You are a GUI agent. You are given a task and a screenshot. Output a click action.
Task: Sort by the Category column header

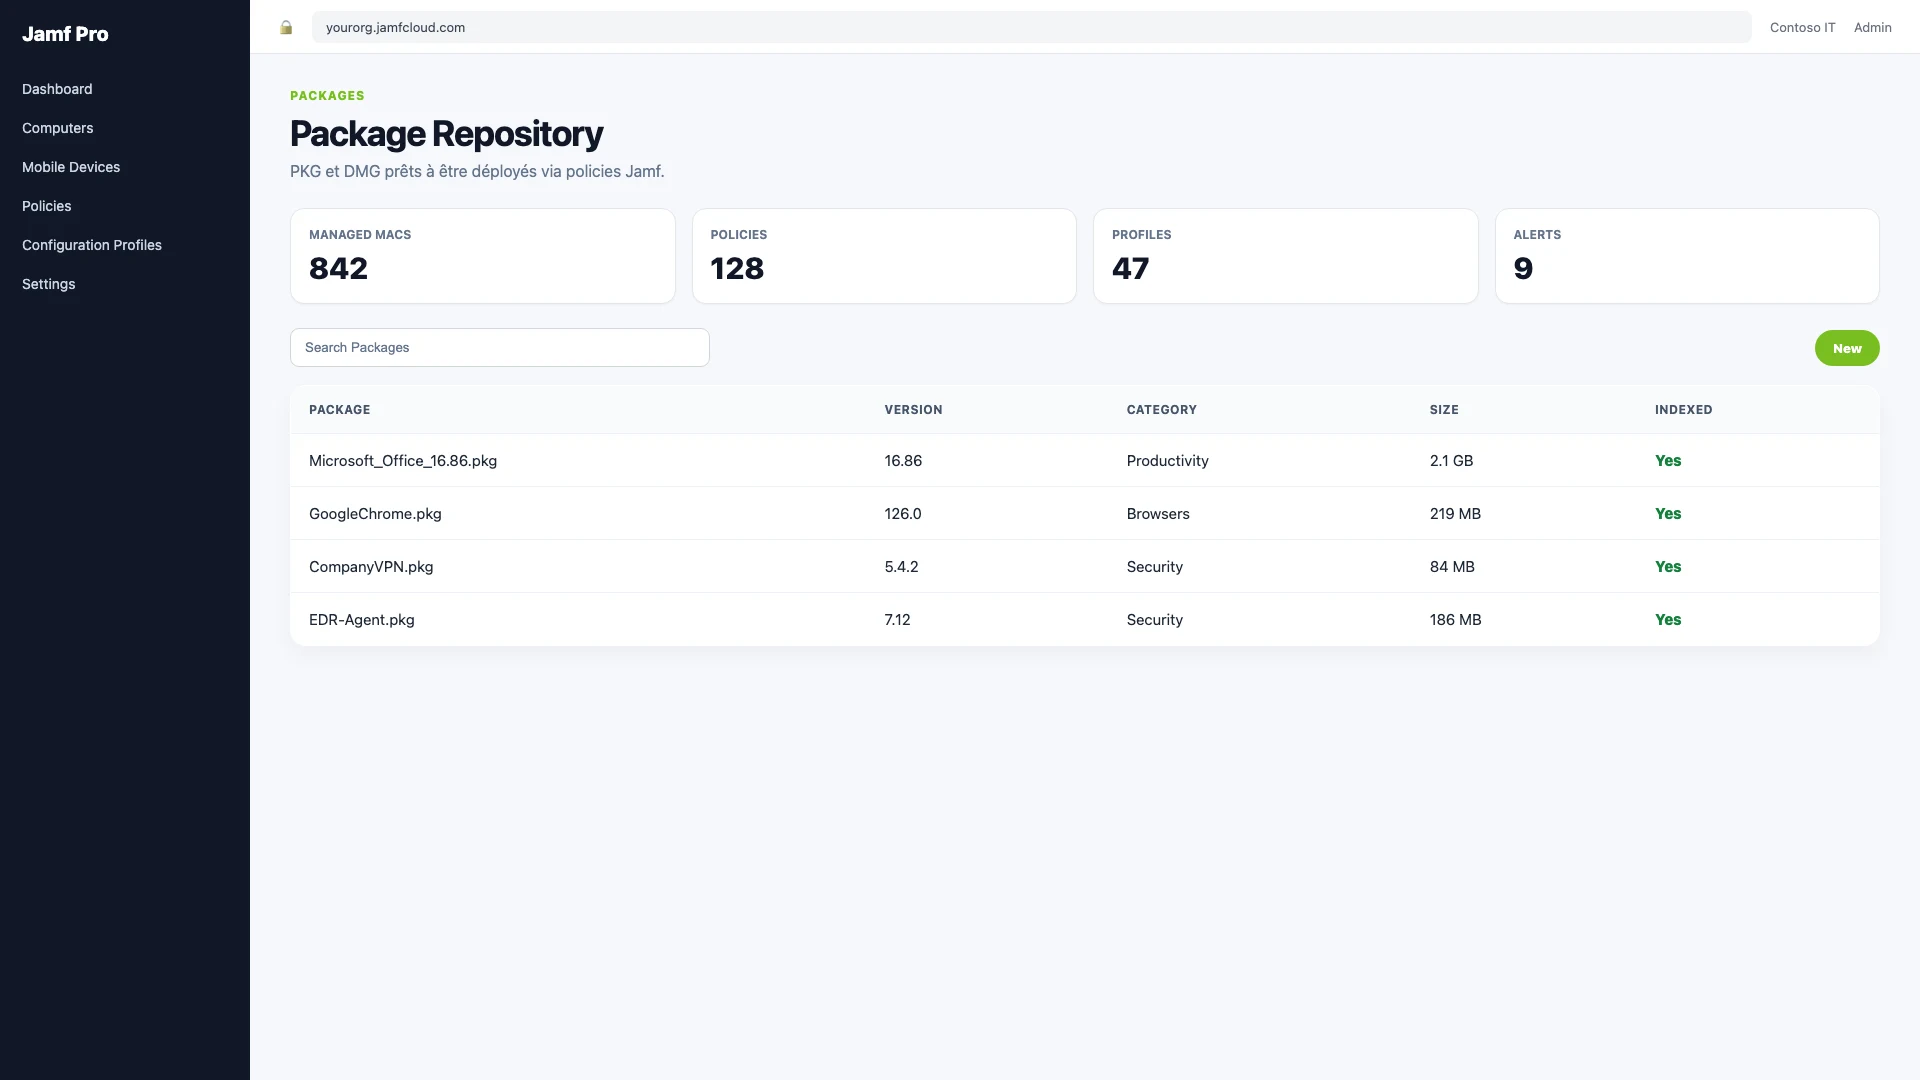(x=1162, y=410)
